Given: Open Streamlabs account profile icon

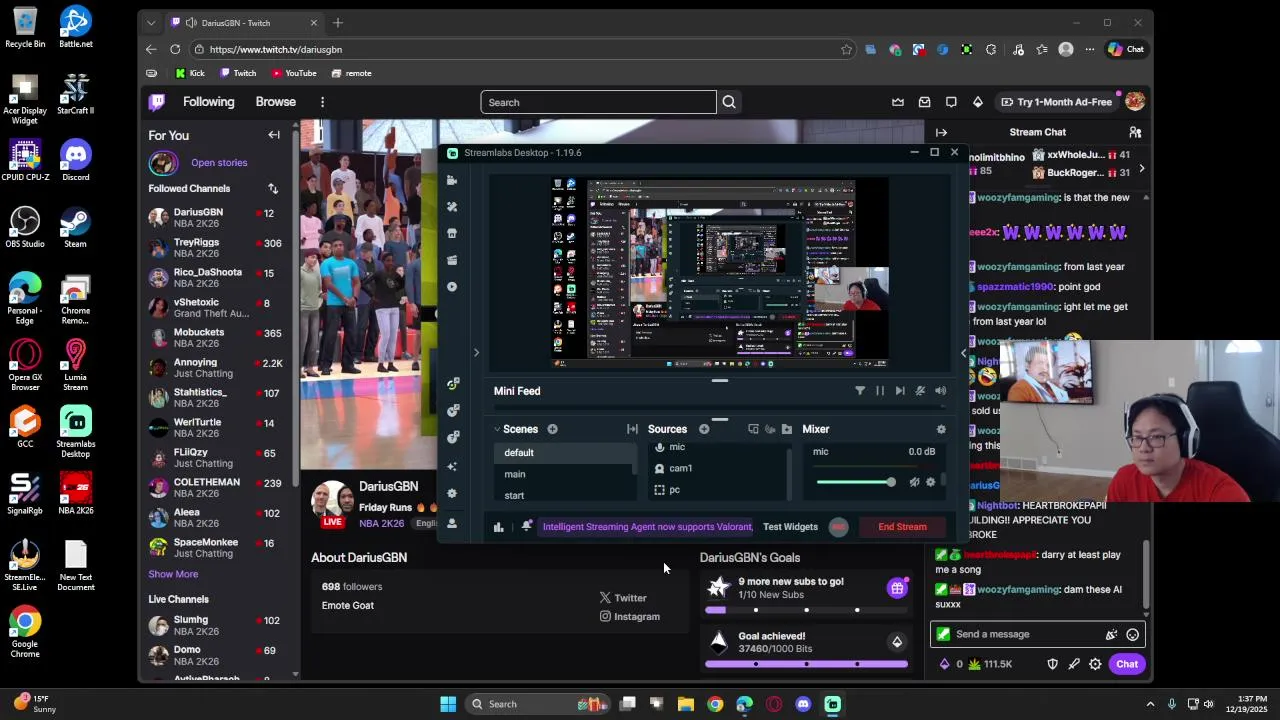Looking at the screenshot, I should point(452,523).
